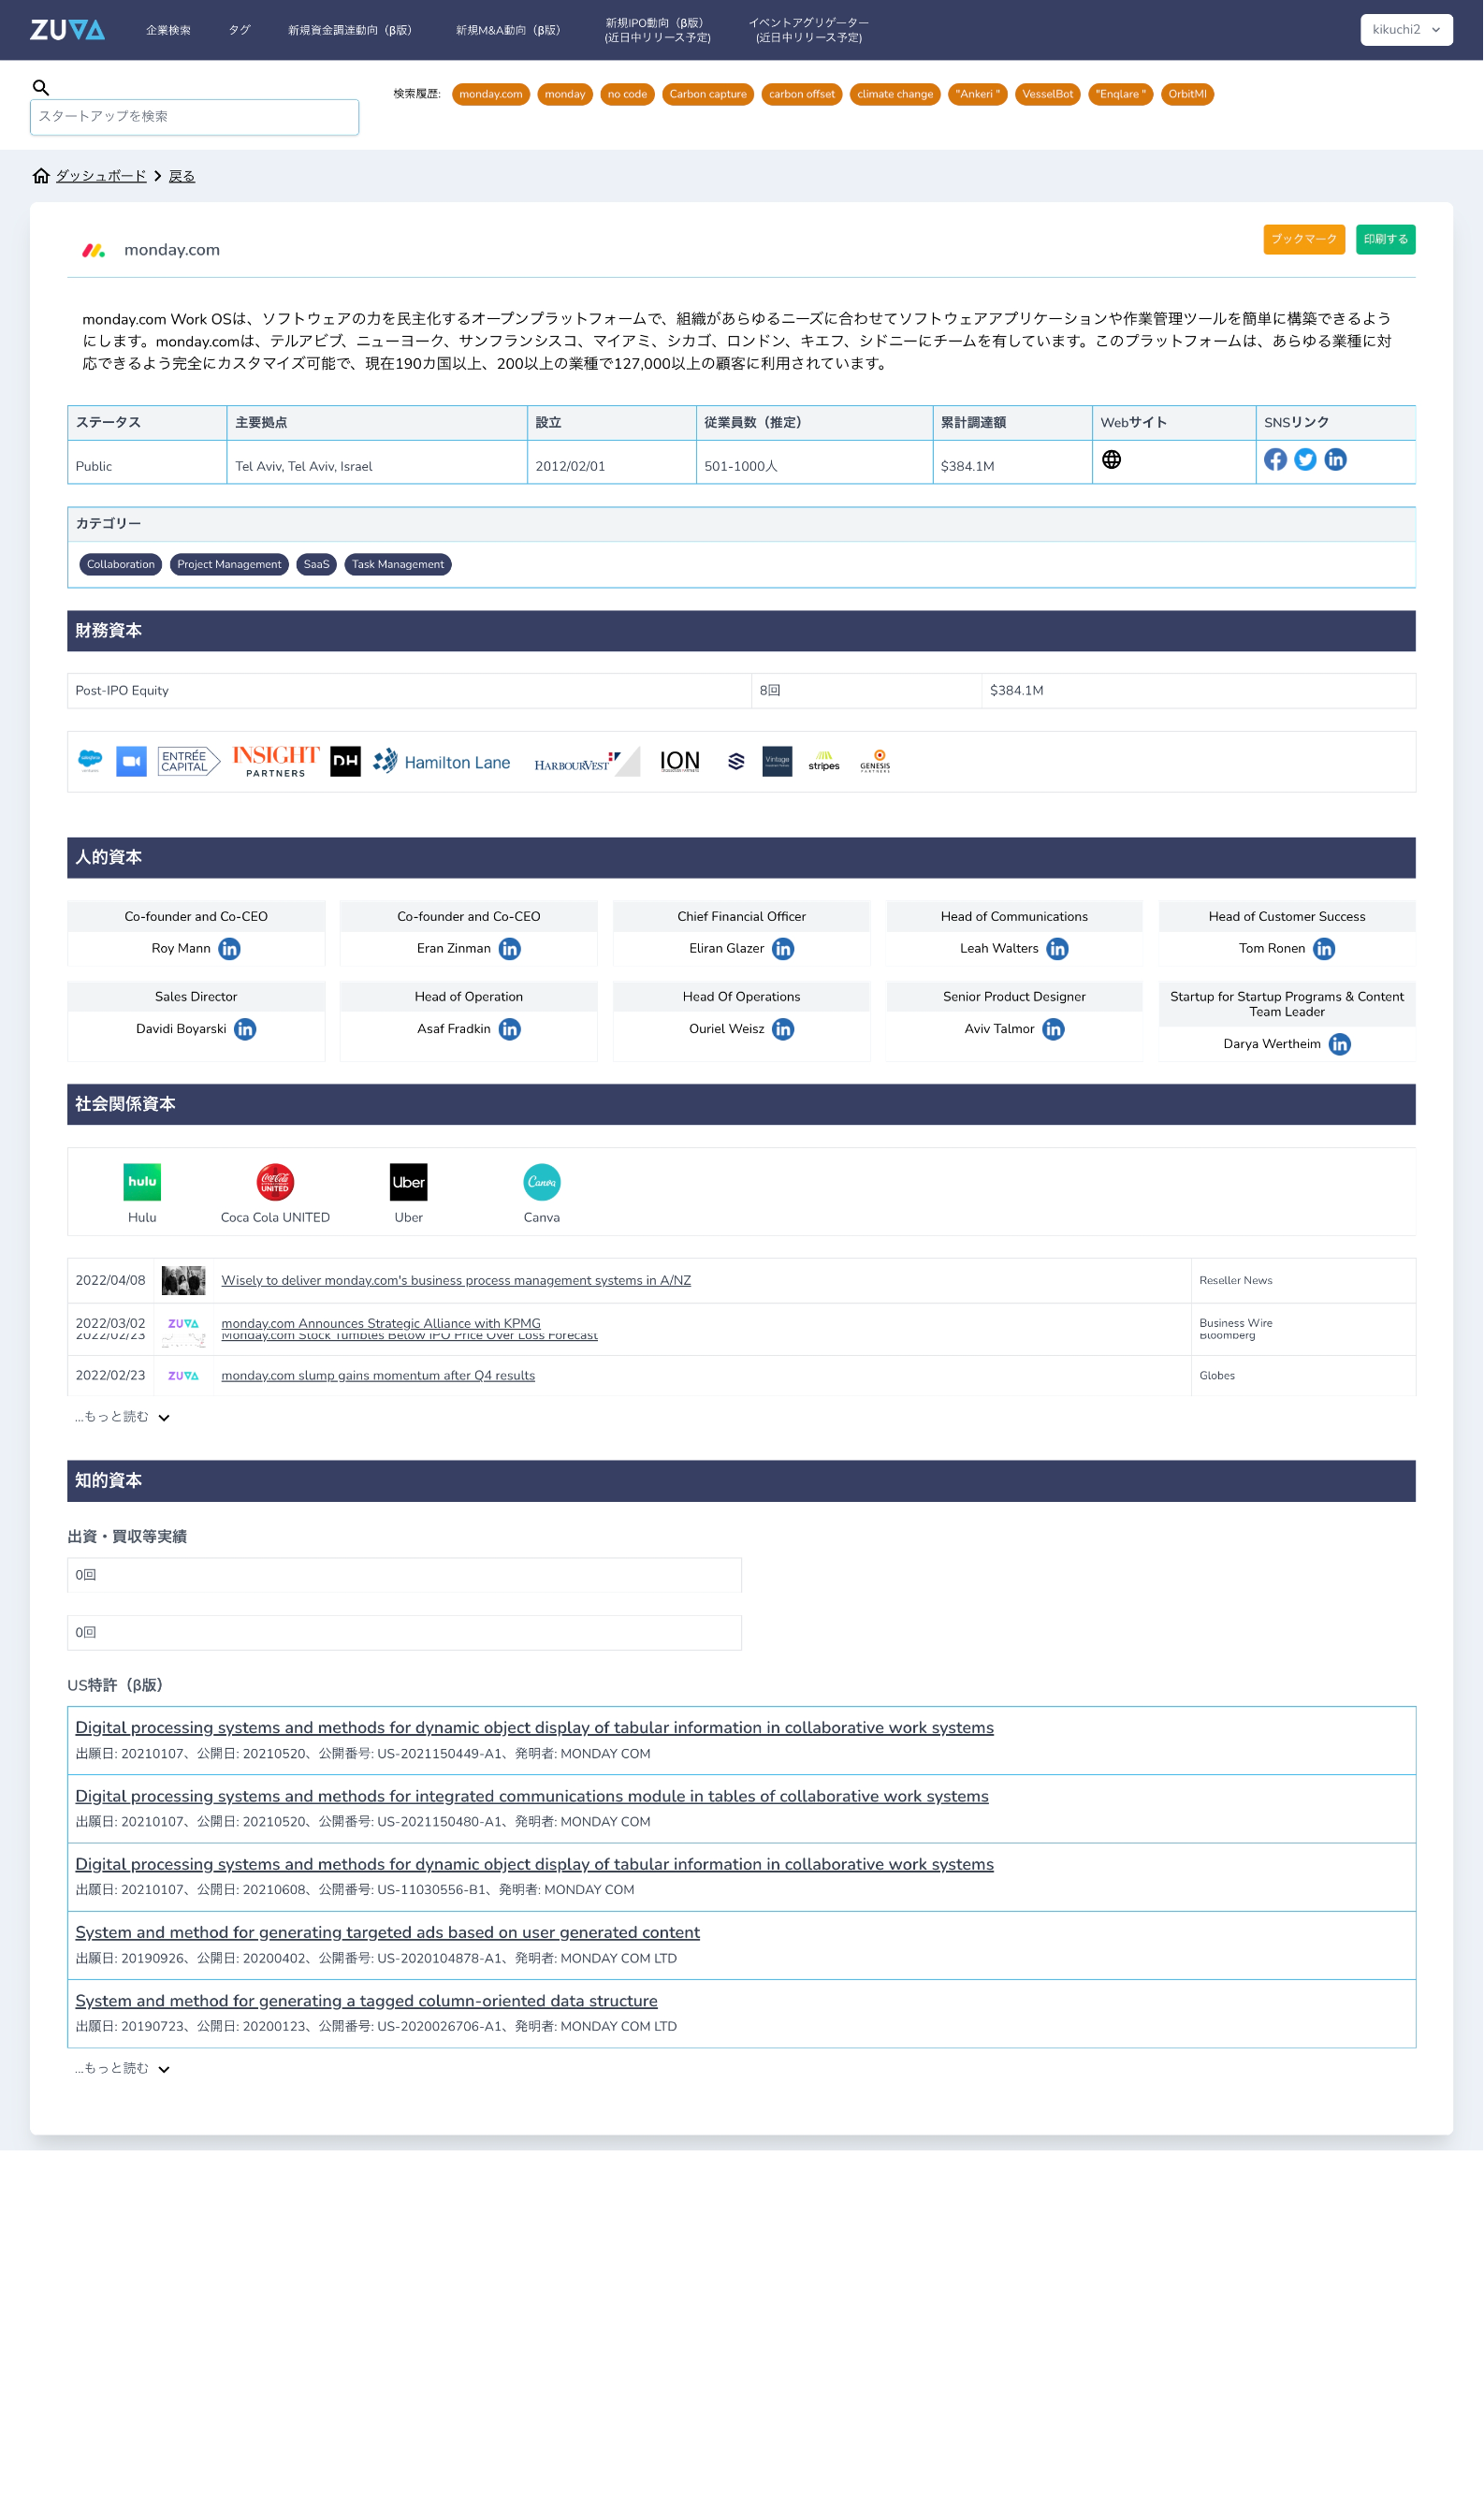Select the 'no code' search history tag
Screen dimensions: 1484x2506
coord(628,94)
